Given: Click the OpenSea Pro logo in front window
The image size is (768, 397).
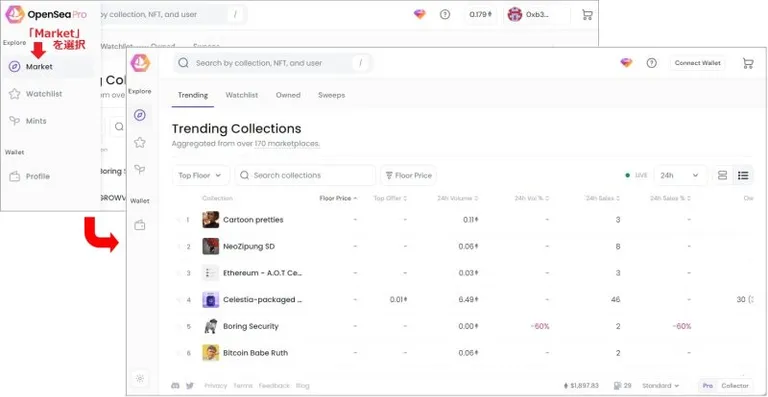Looking at the screenshot, I should 140,63.
